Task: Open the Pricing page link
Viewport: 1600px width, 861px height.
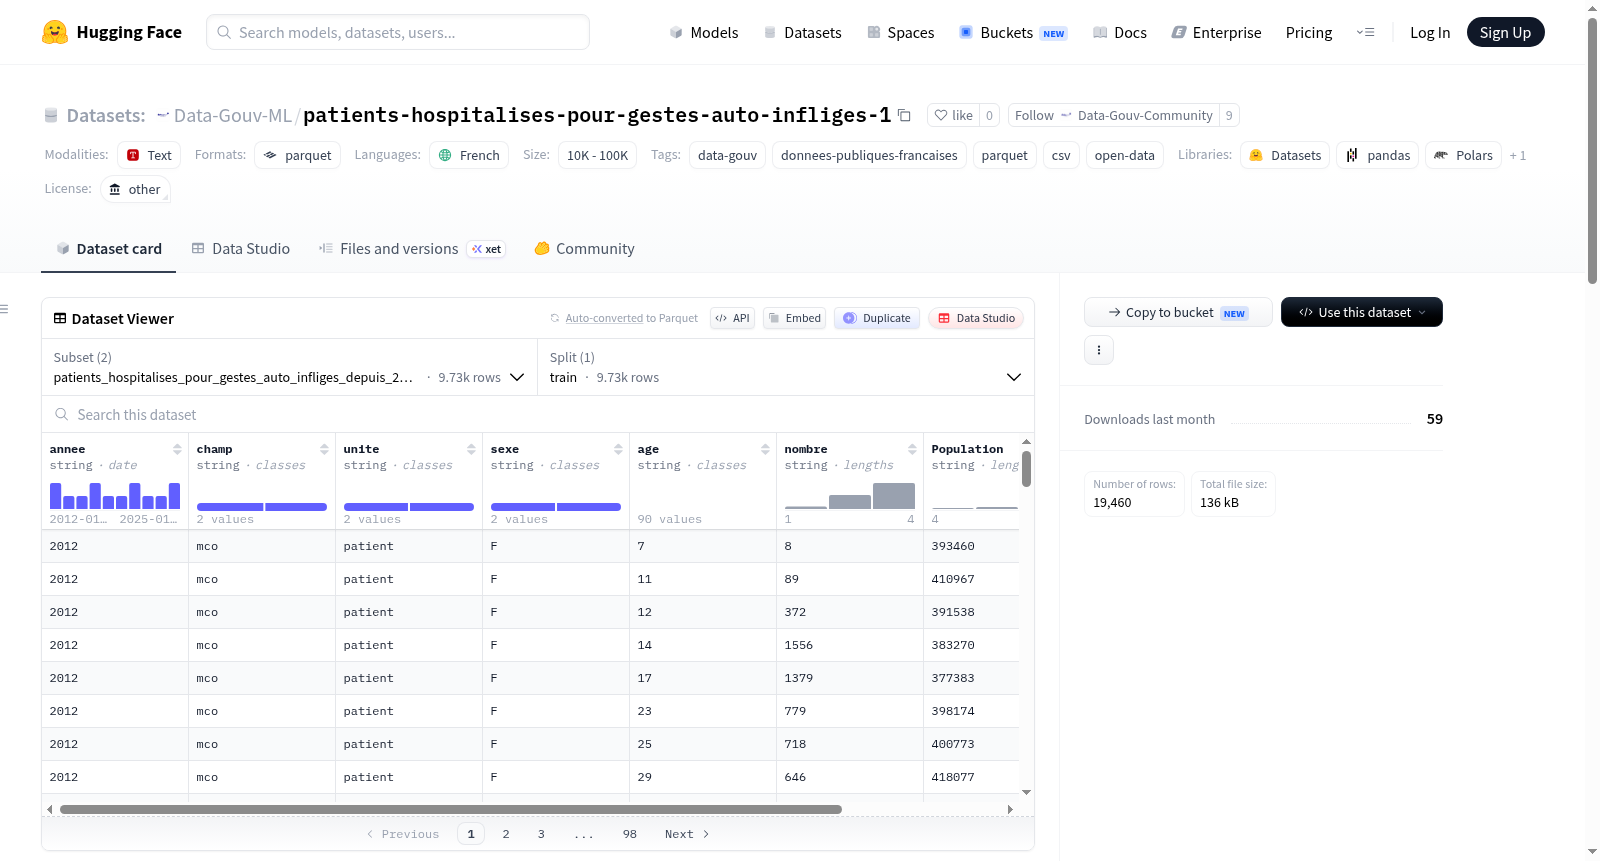Action: pos(1309,33)
